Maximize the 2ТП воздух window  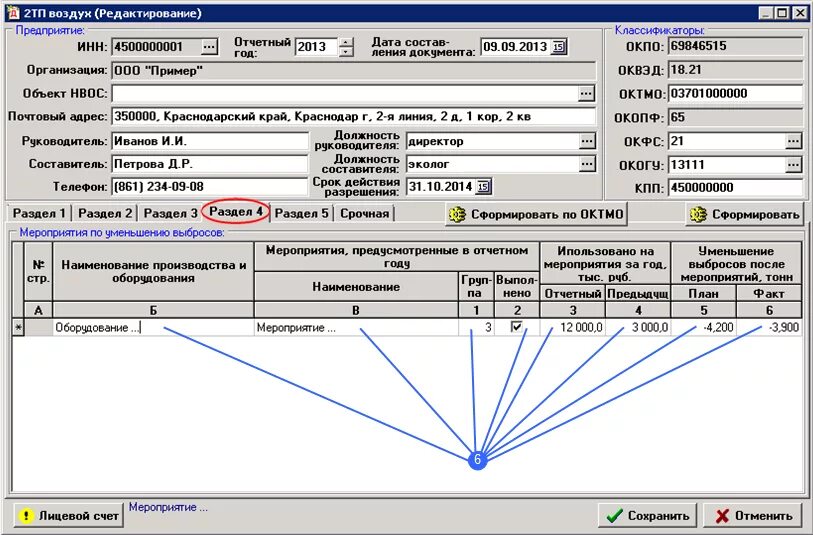pyautogui.click(x=782, y=13)
